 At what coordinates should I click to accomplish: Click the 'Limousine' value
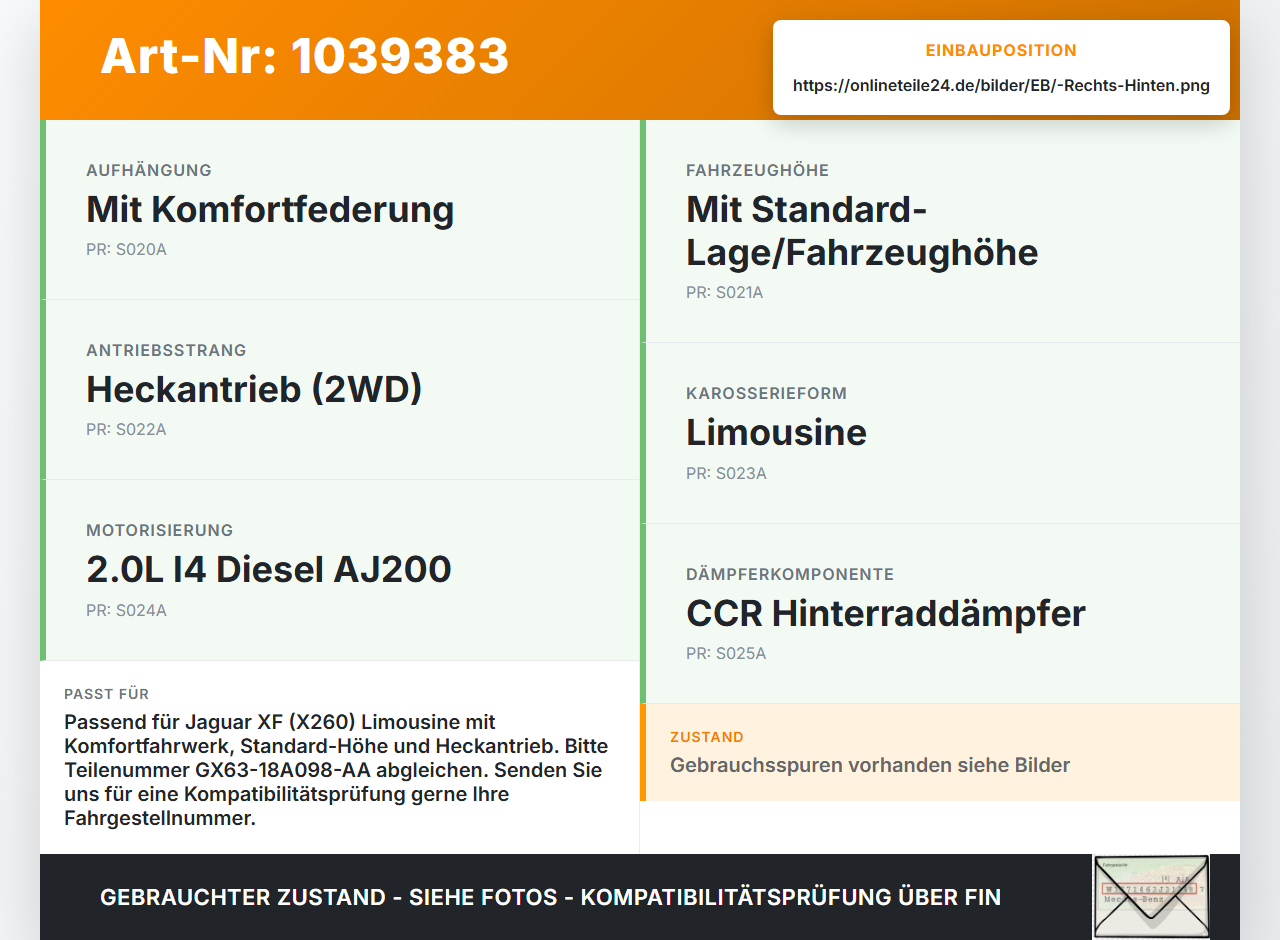click(x=776, y=432)
